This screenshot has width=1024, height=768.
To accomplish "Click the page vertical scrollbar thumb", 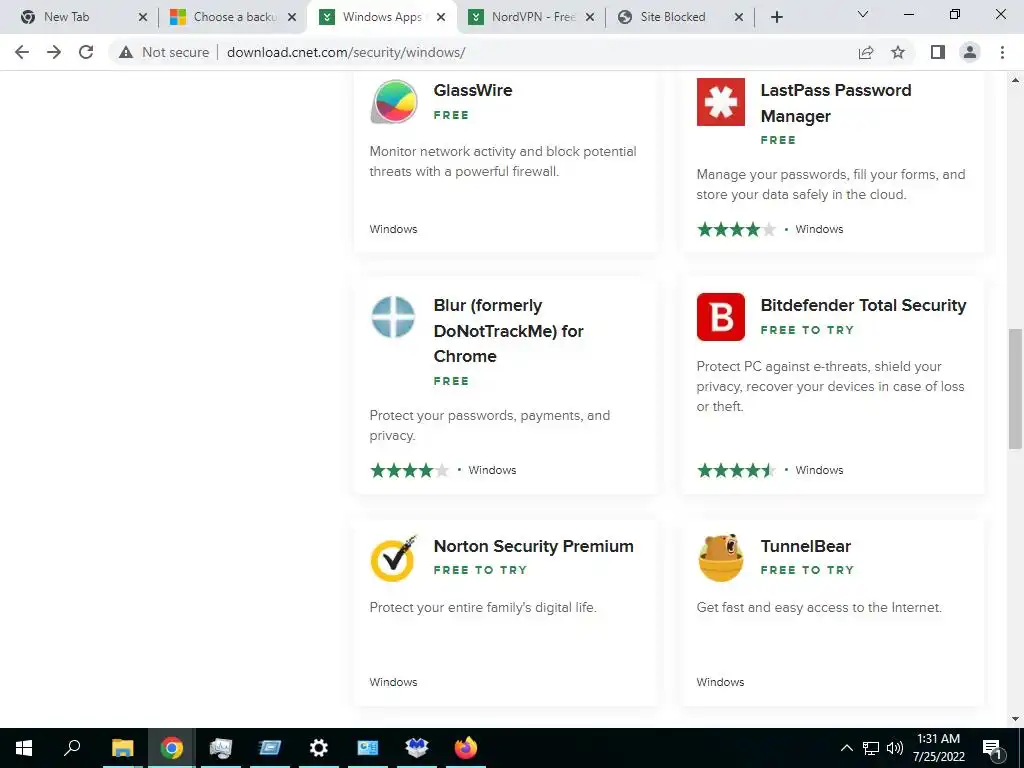I will tap(1015, 389).
